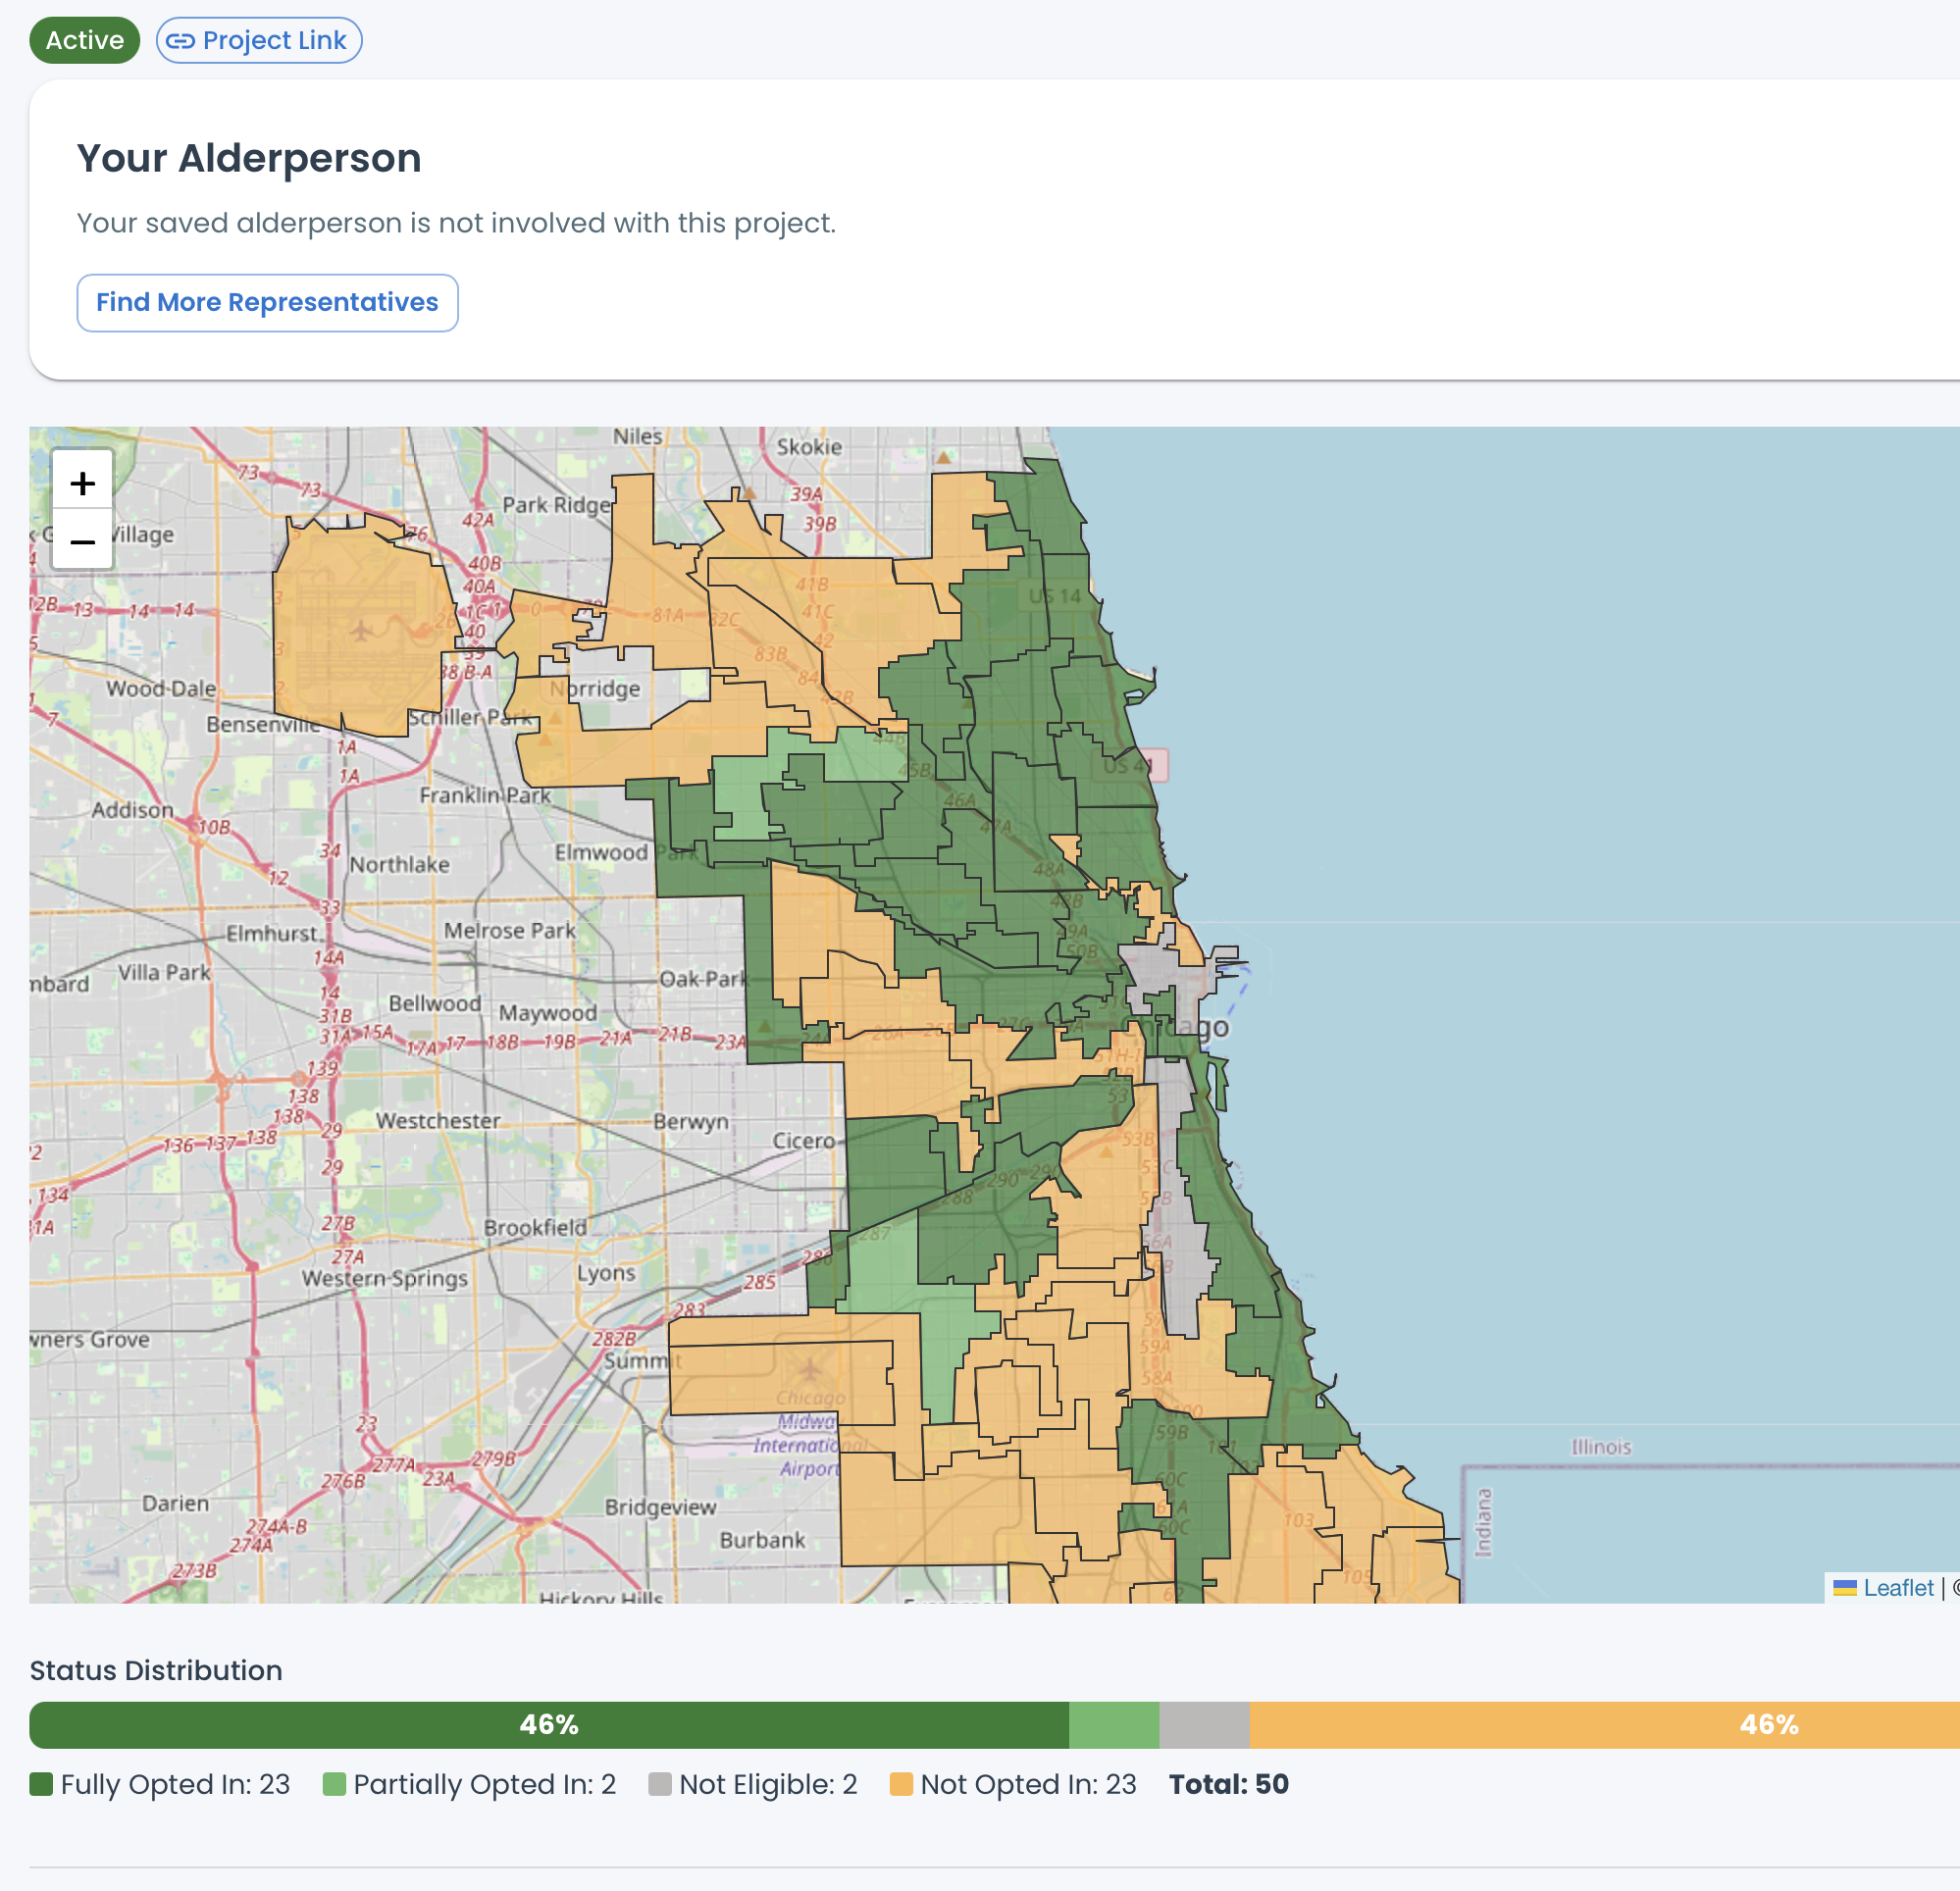Open the Project Link
Viewport: 1960px width, 1891px height.
[x=274, y=41]
